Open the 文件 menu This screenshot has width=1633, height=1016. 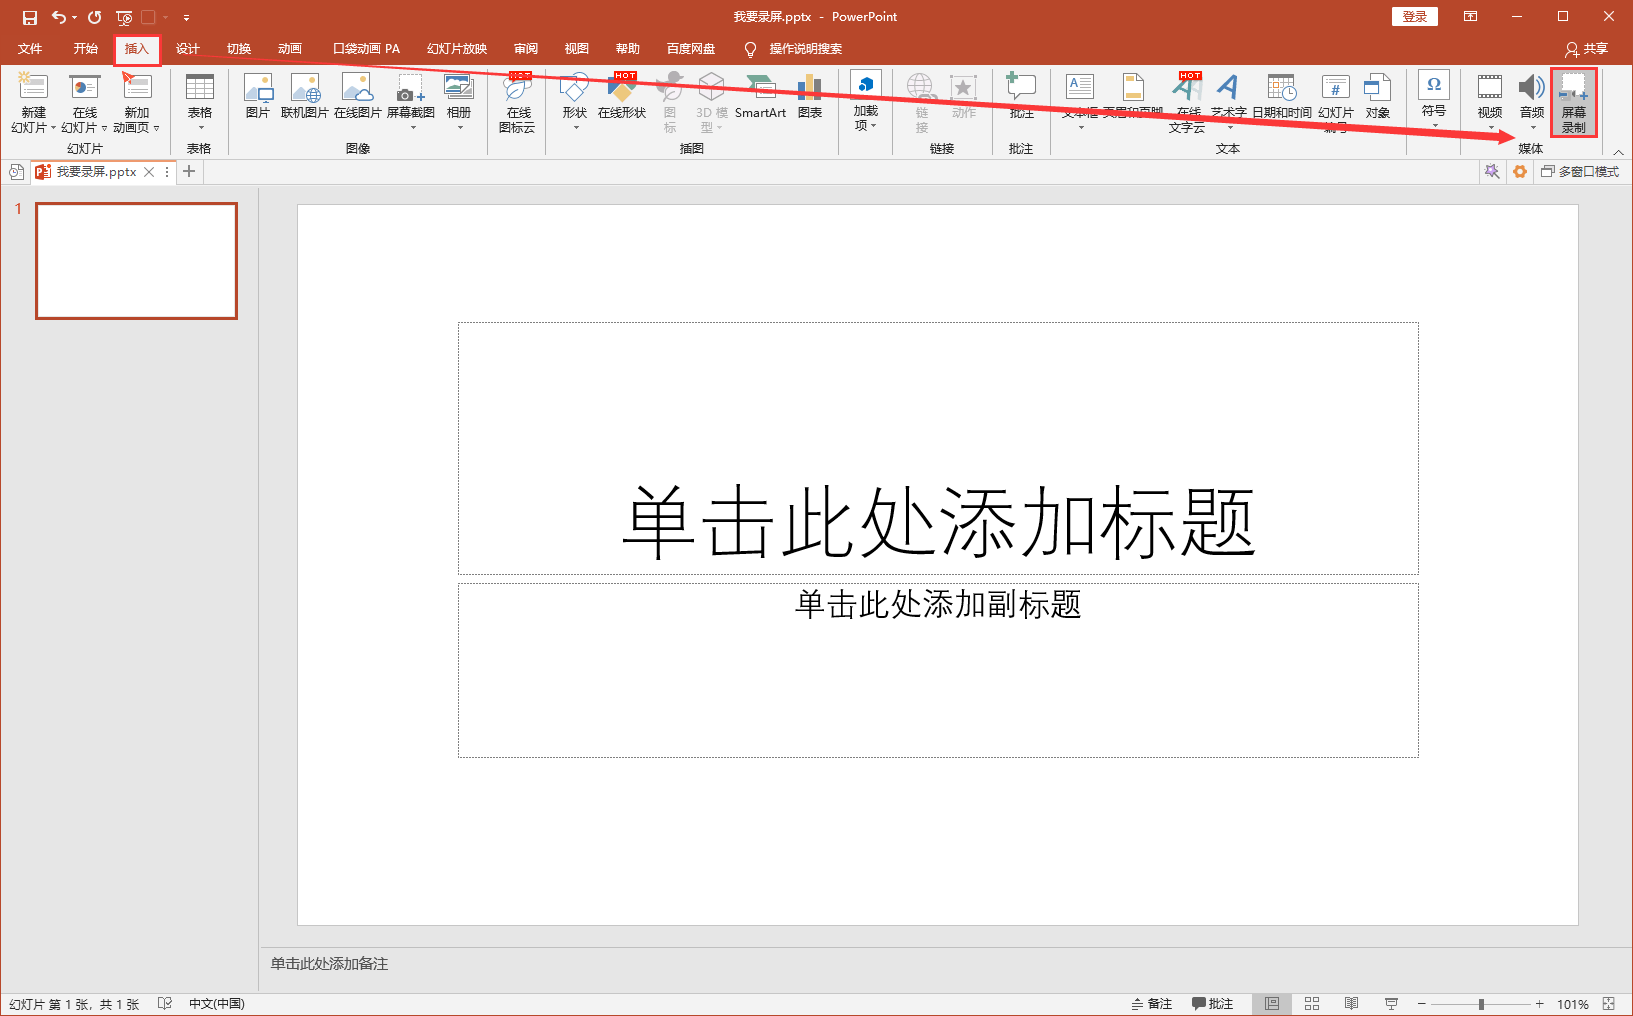(30, 48)
